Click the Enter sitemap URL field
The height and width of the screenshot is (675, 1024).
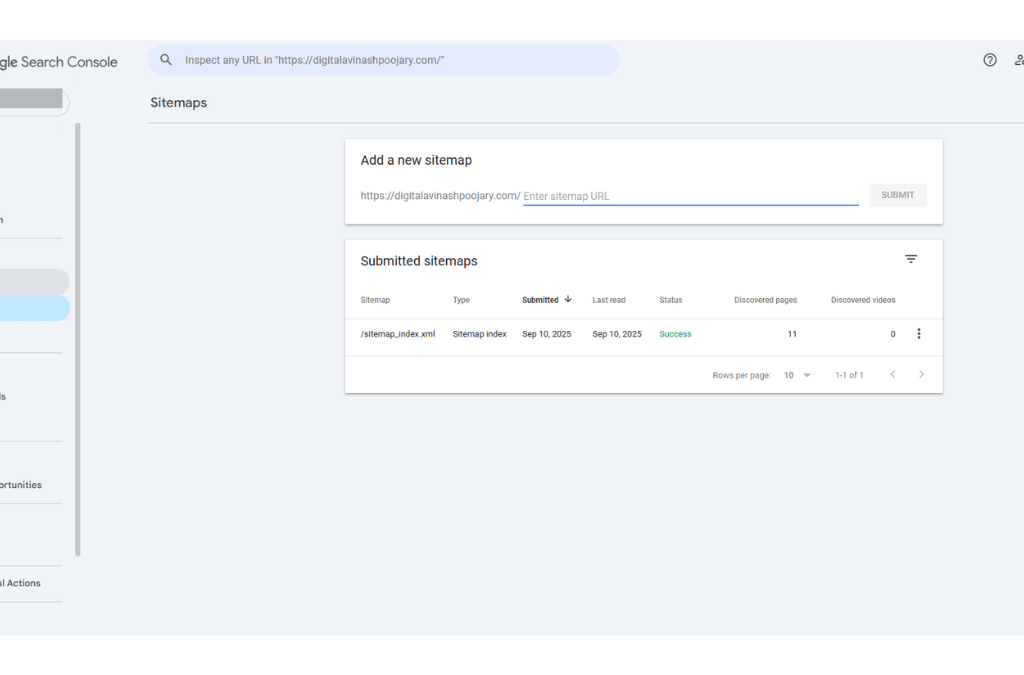pyautogui.click(x=690, y=196)
